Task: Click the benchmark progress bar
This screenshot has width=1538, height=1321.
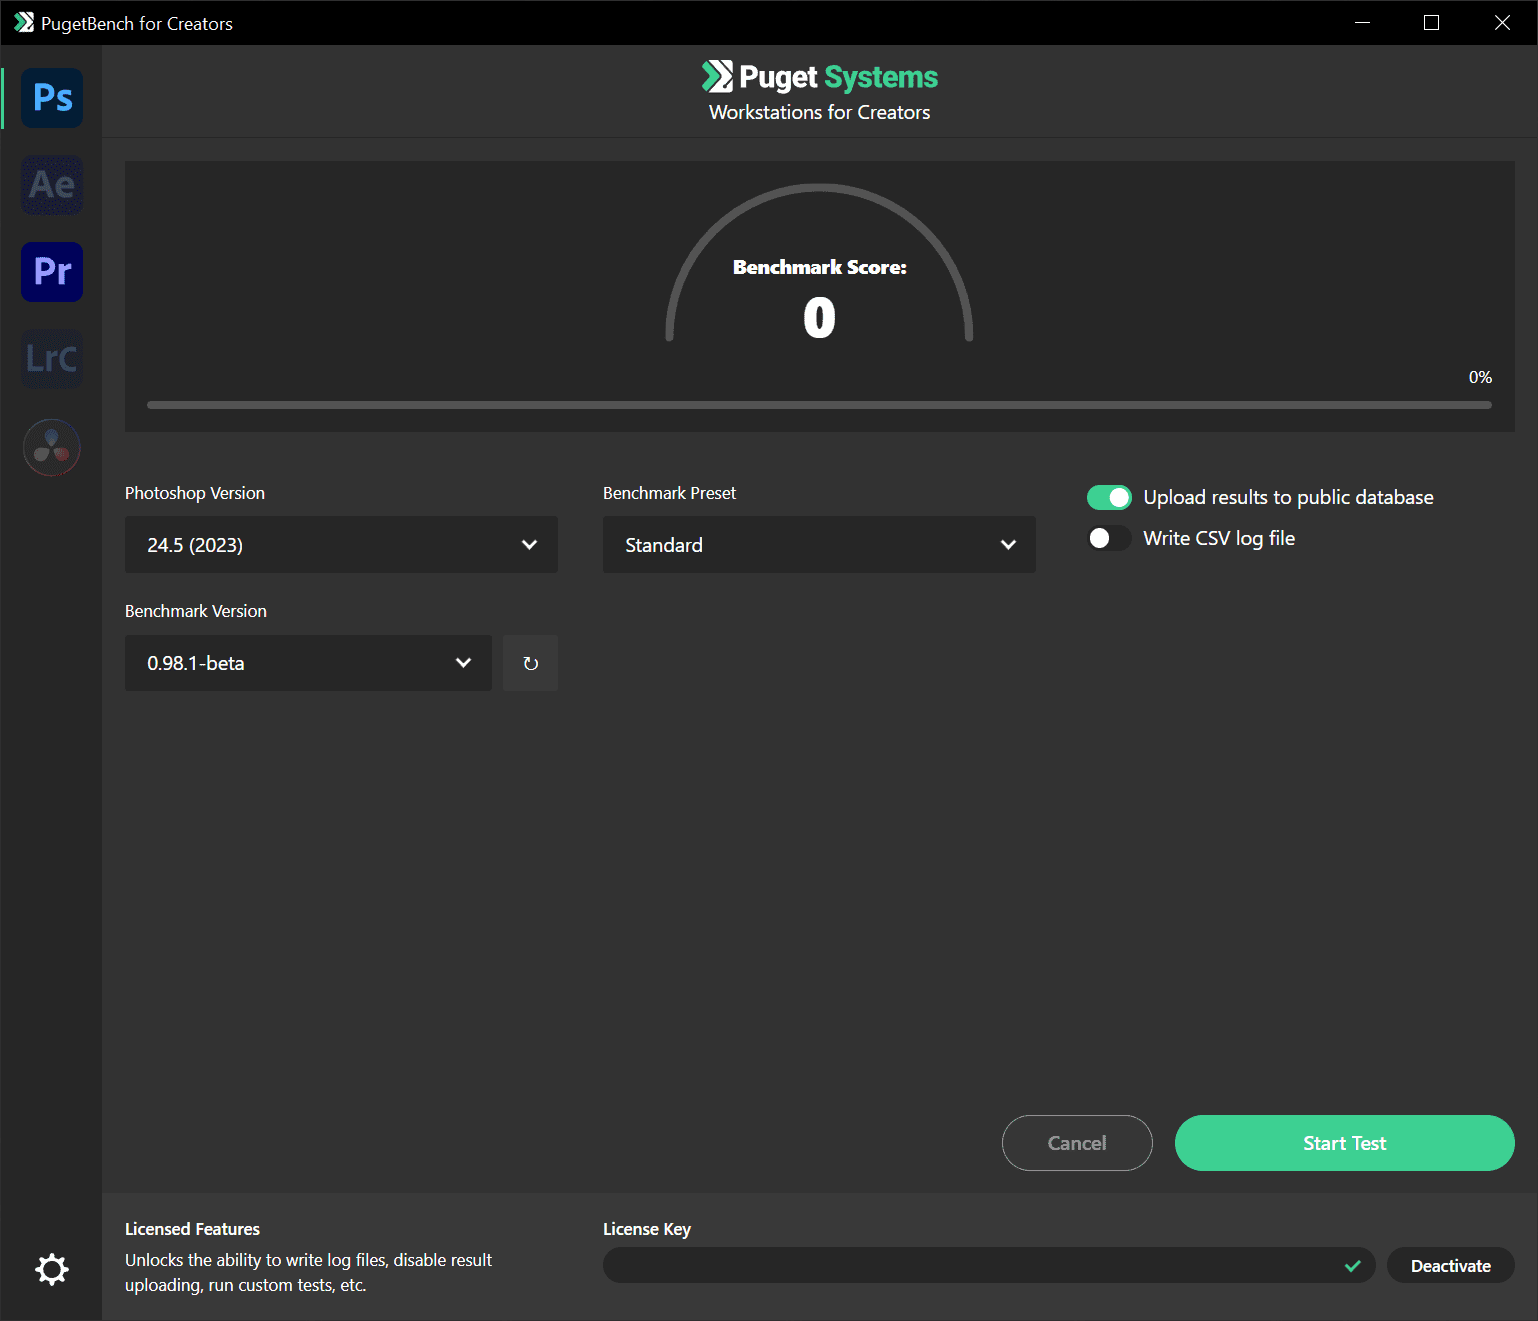Action: coord(819,405)
